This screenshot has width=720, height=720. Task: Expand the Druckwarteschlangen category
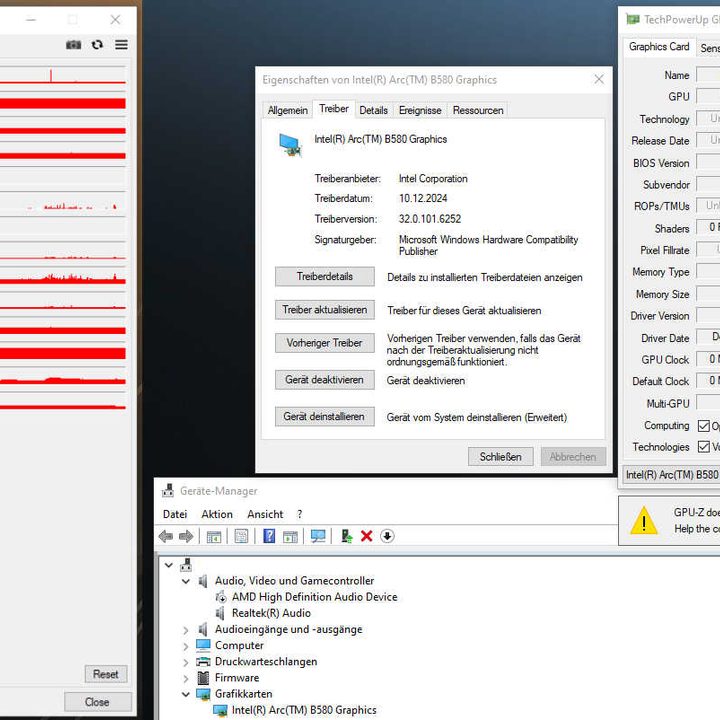[x=186, y=662]
